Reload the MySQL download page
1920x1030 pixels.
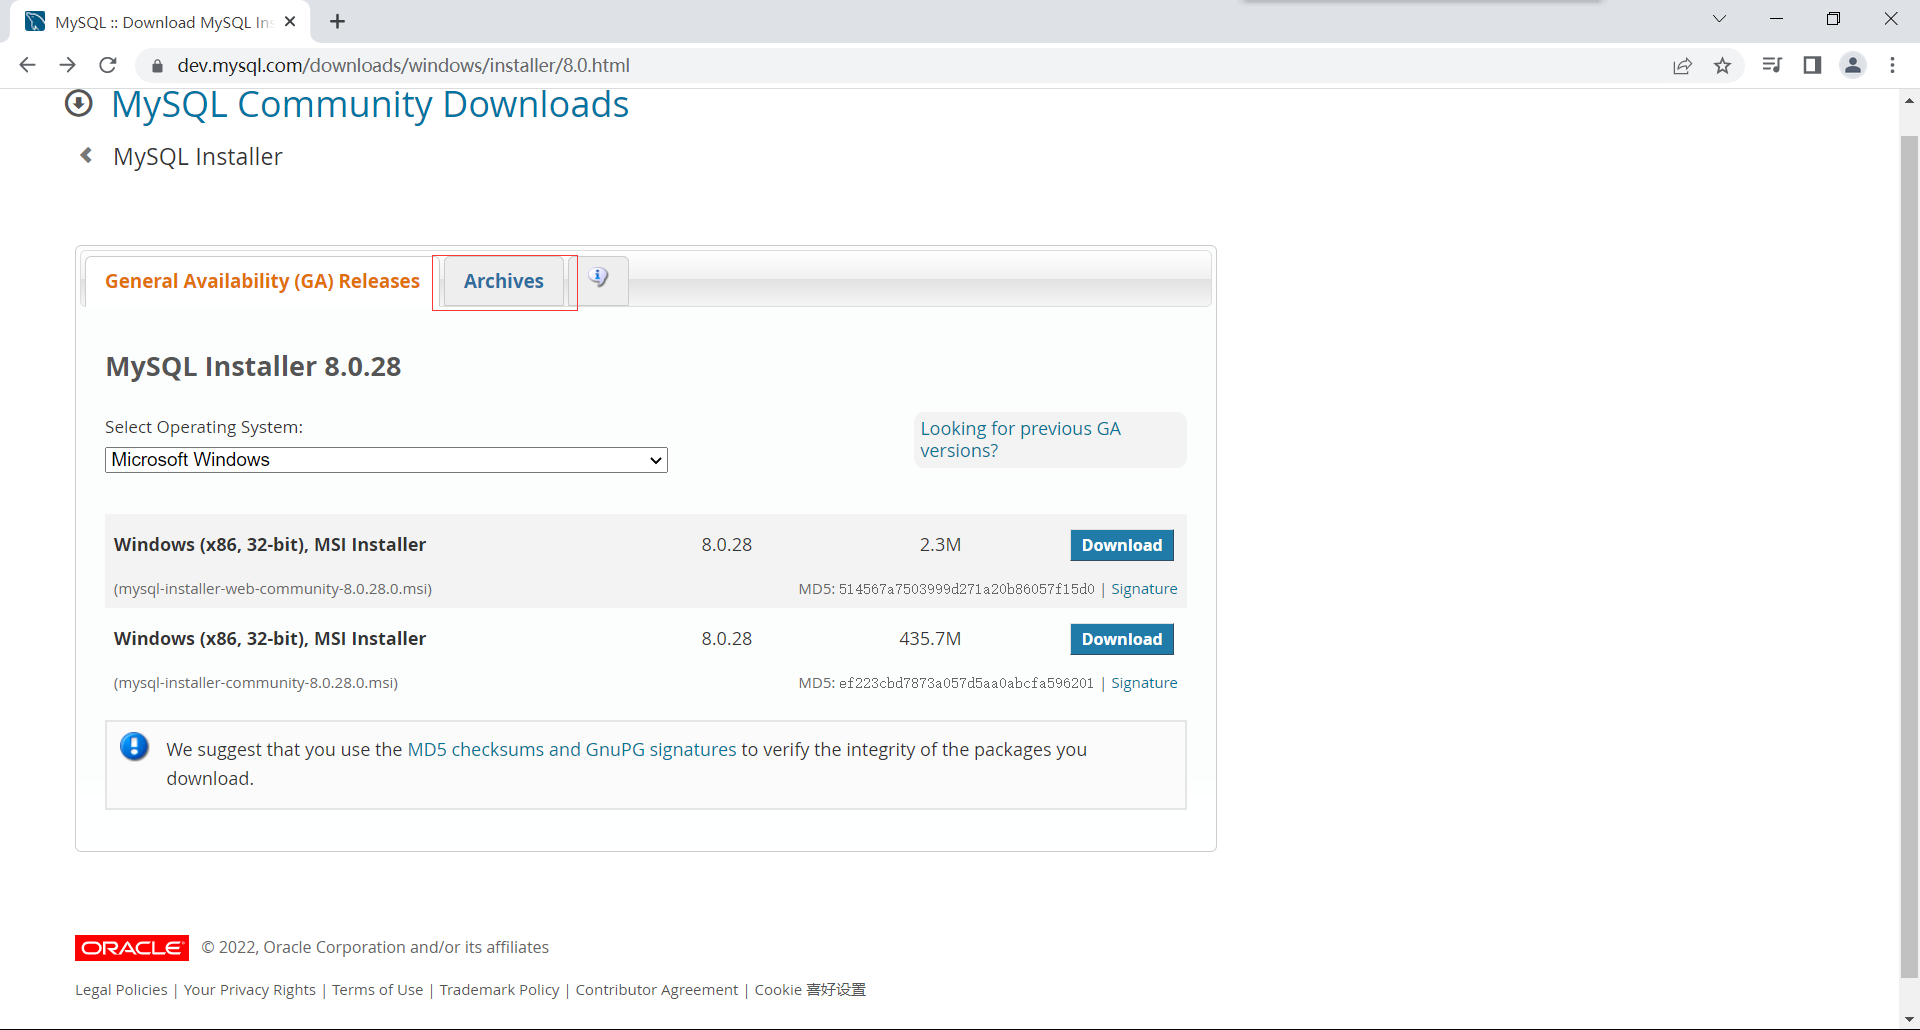pyautogui.click(x=108, y=65)
